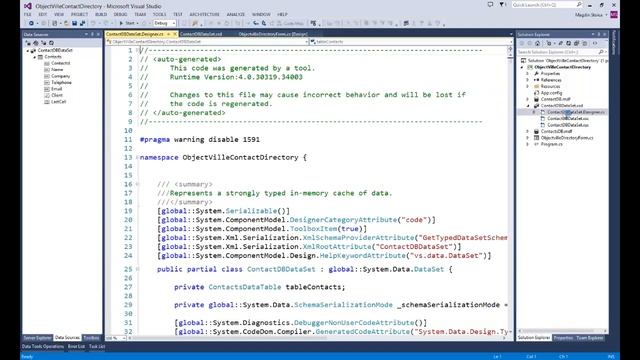Click Collapse All in Solution Explorer toolbar
640x360 pixels.
tap(576, 43)
